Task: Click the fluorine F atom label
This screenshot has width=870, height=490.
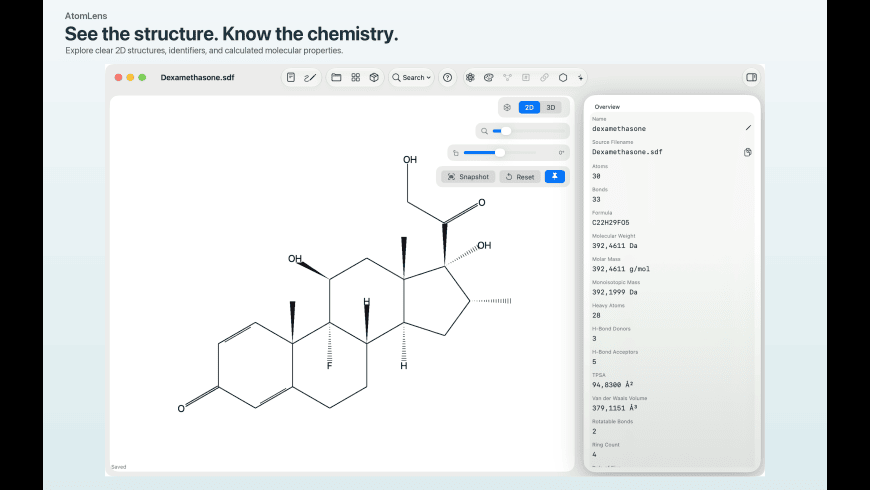Action: (x=330, y=366)
